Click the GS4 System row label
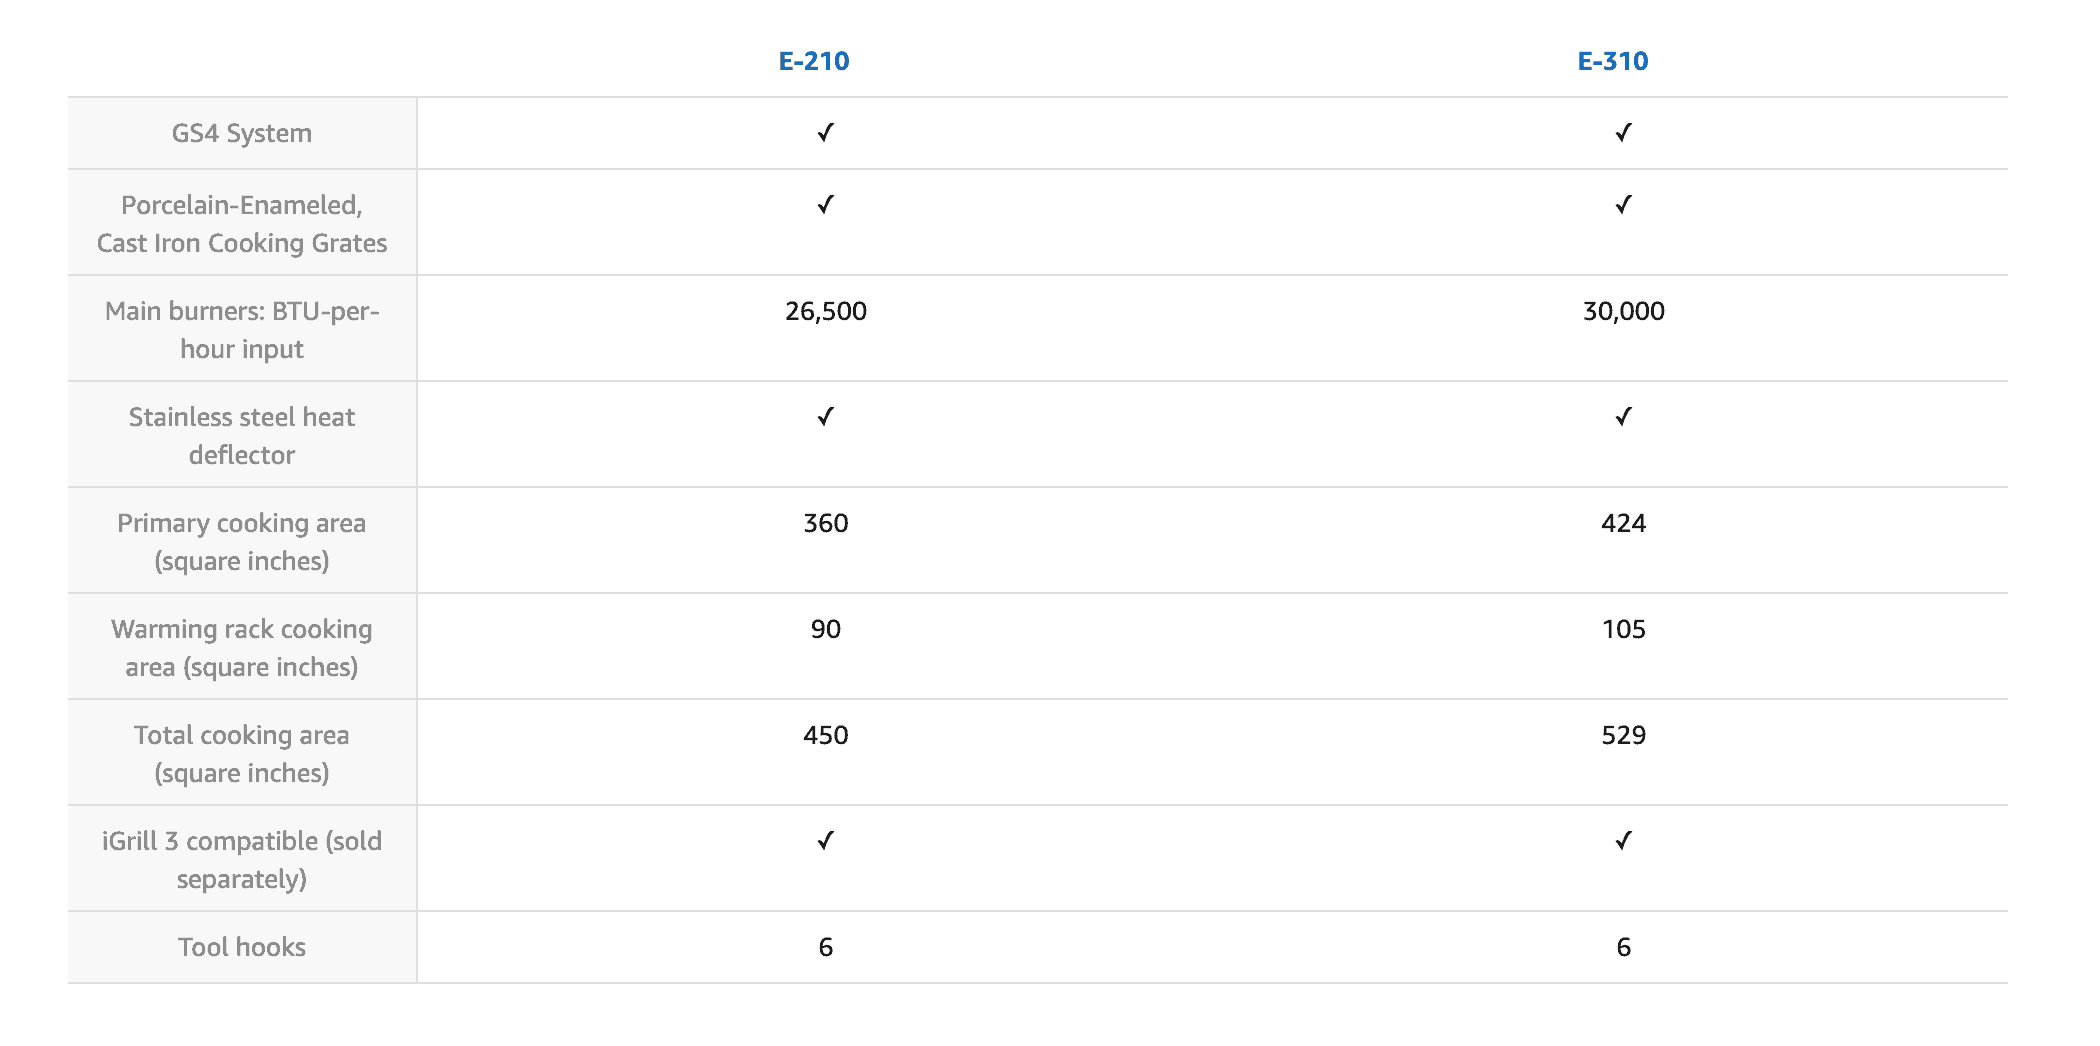This screenshot has width=2100, height=1046. [x=242, y=133]
